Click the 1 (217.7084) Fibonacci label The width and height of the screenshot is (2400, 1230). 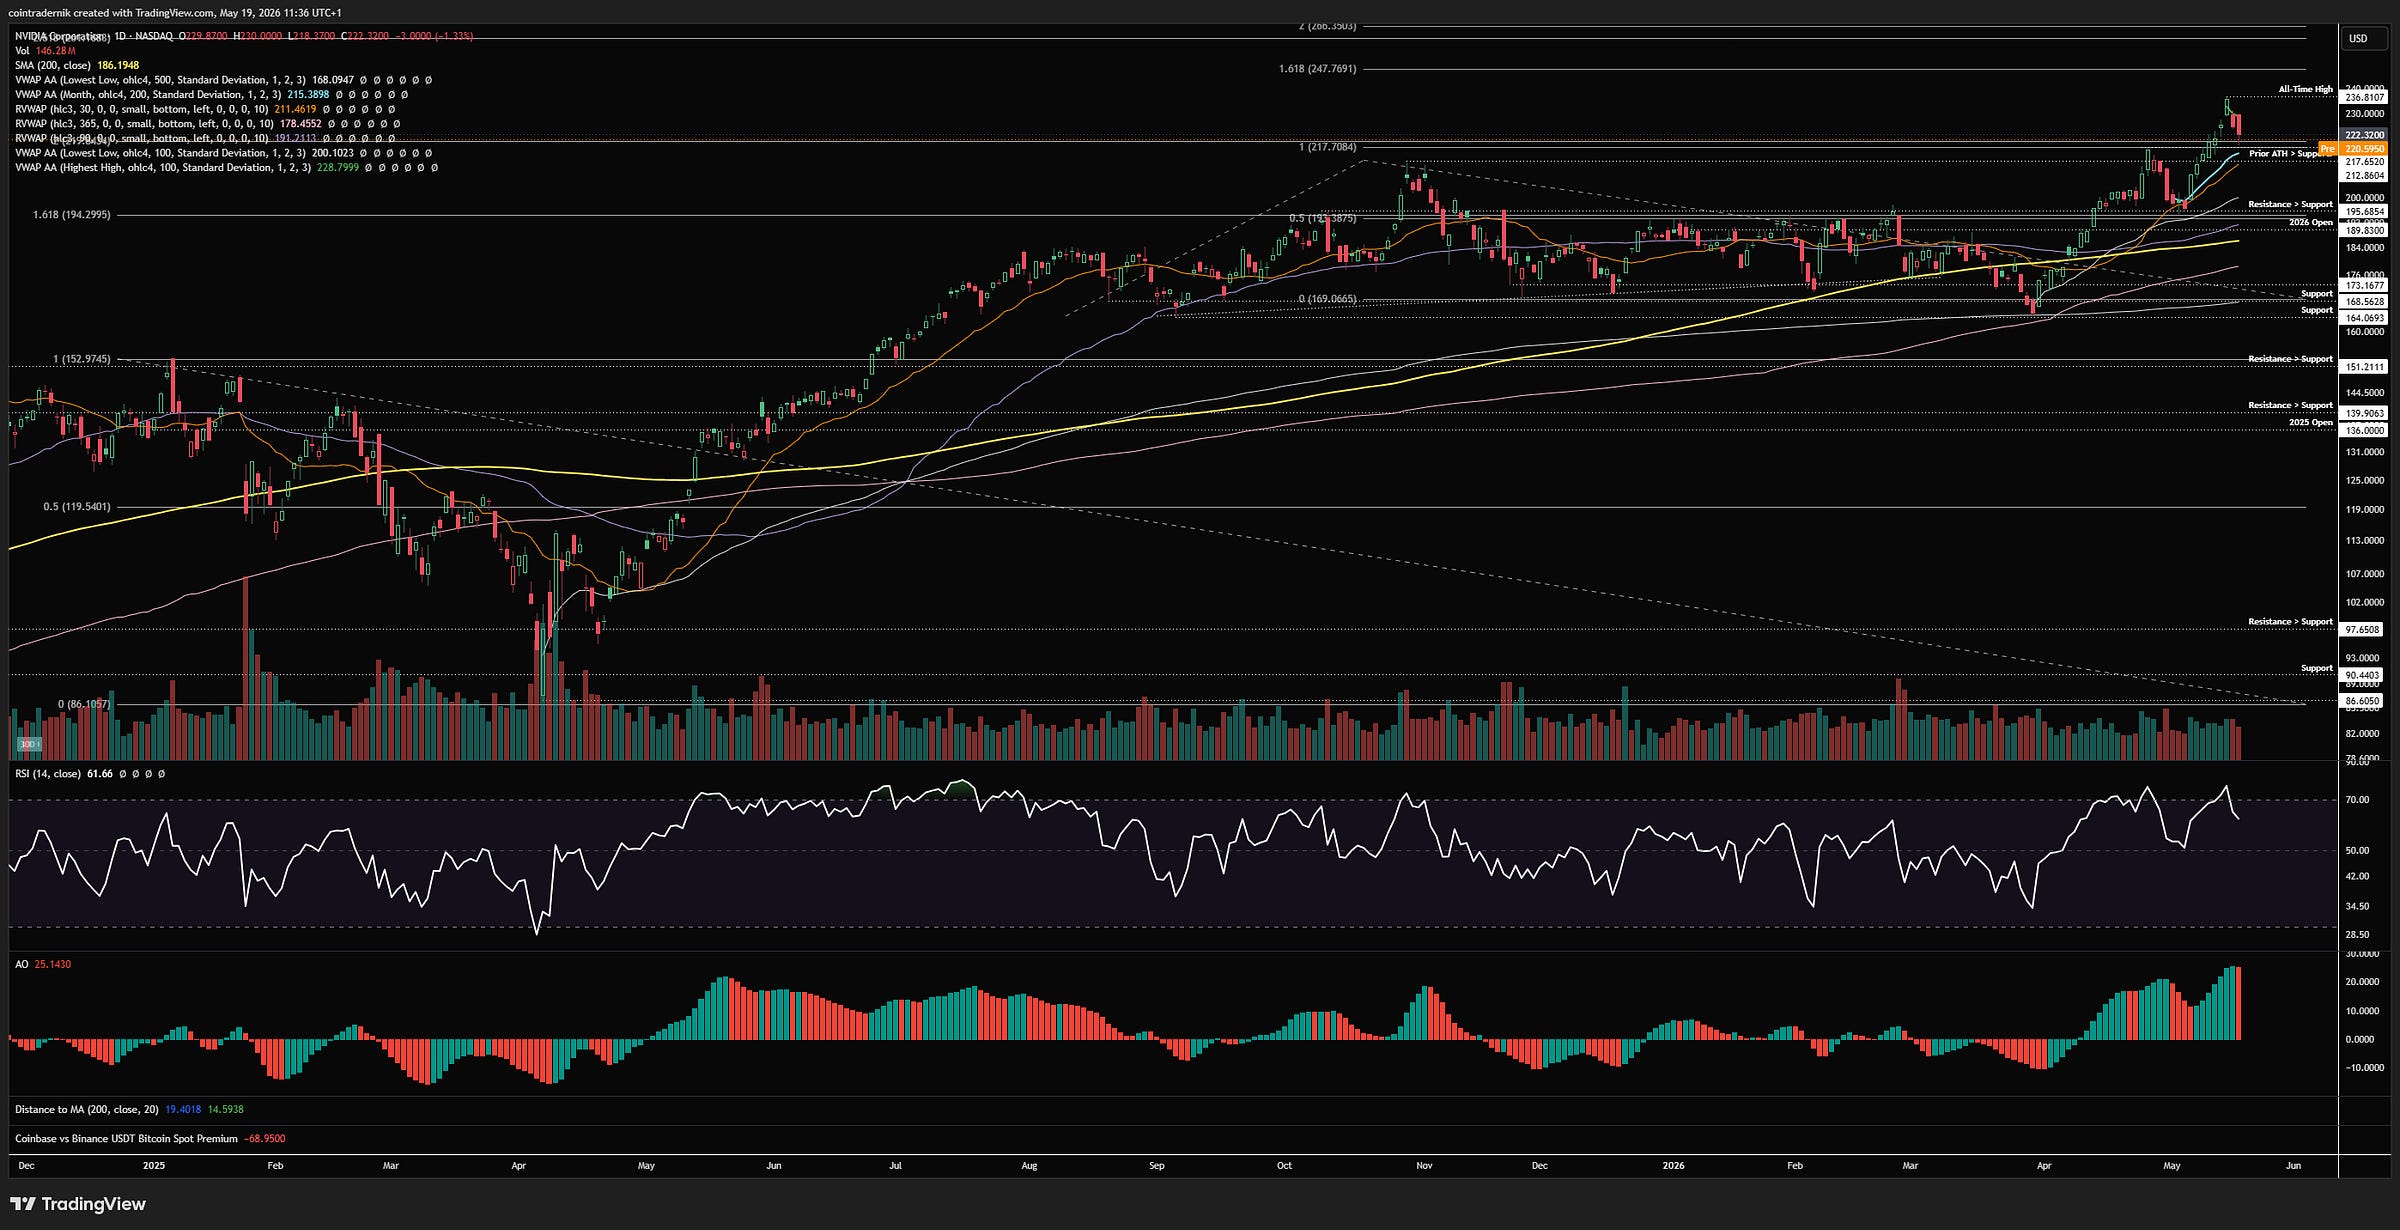coord(1327,147)
